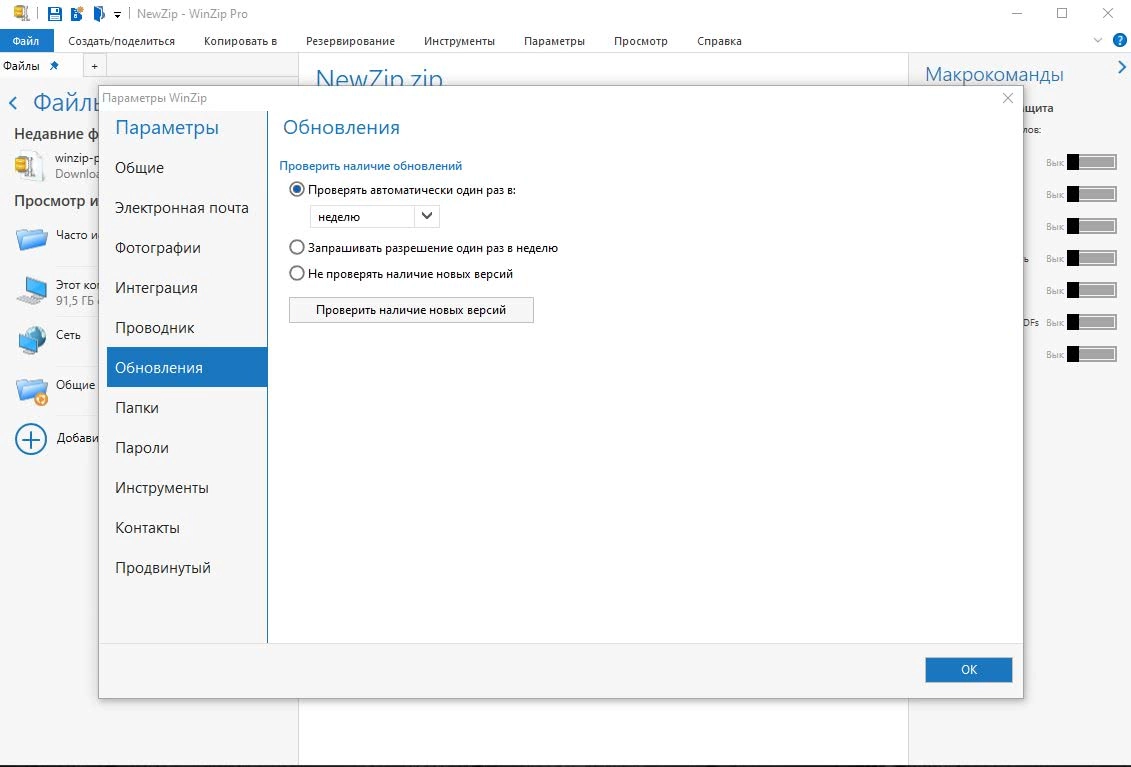Click the Макрокоманды panel heading

coord(994,74)
